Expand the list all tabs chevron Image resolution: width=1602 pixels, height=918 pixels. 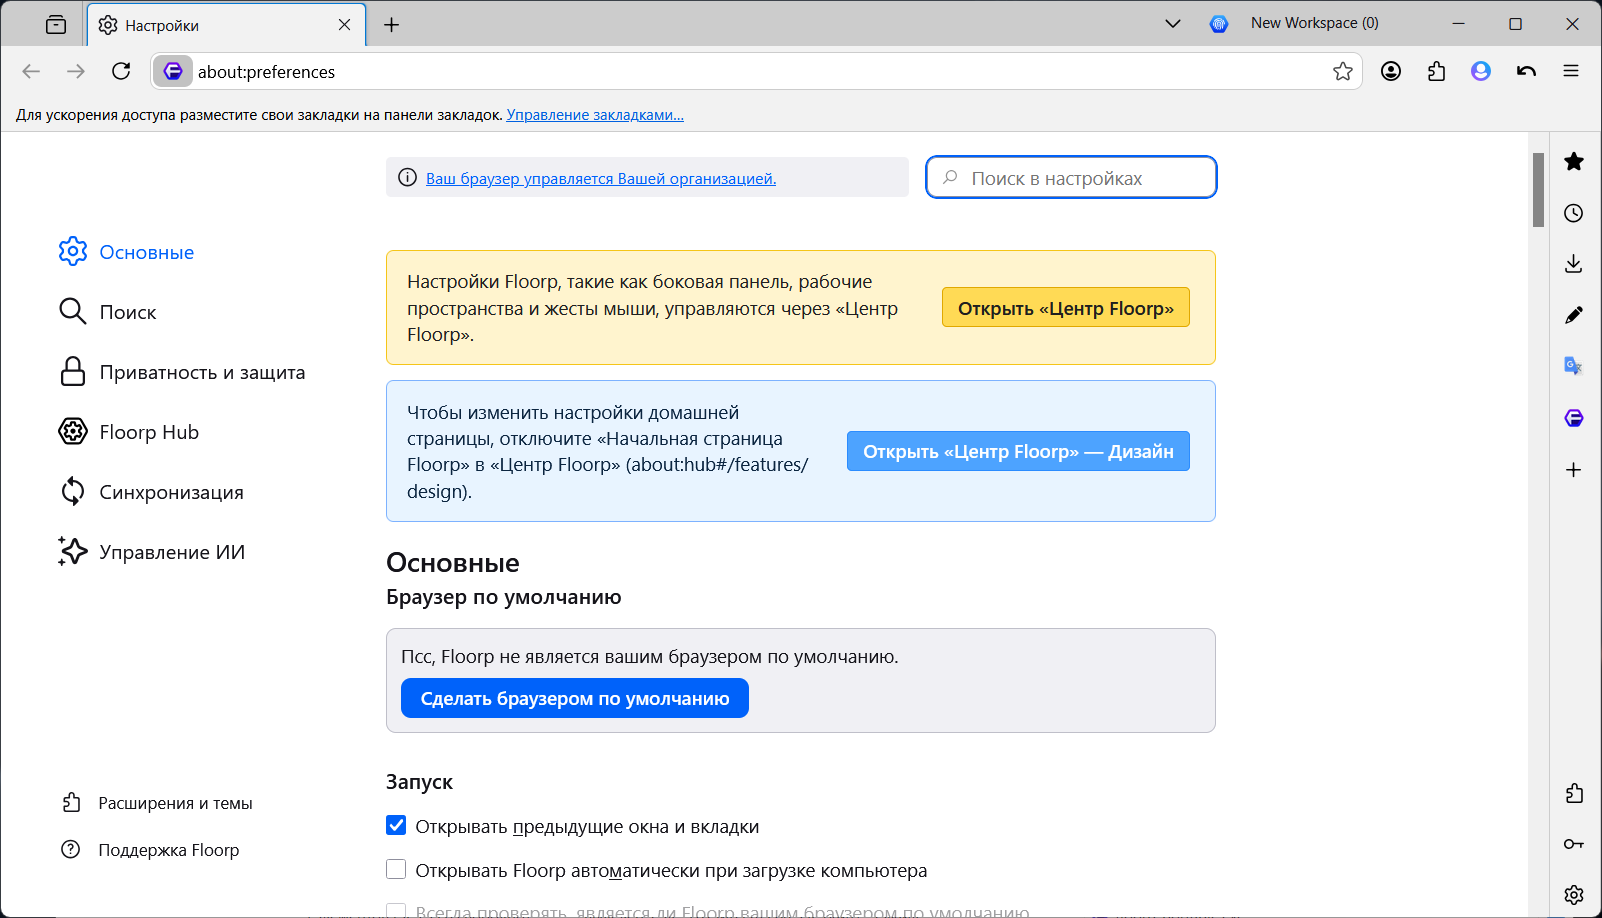1173,24
